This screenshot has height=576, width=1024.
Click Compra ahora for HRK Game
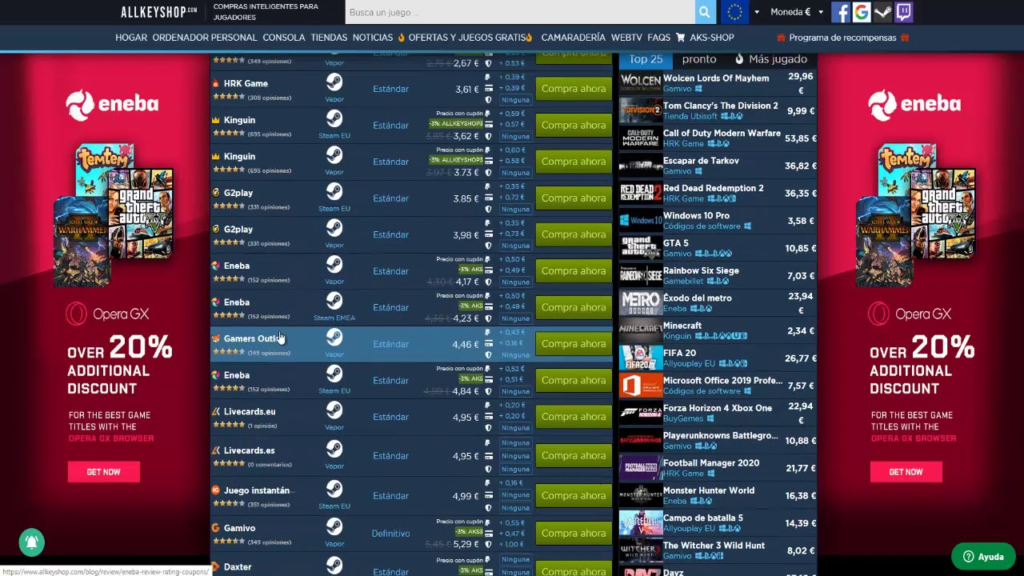pos(573,89)
